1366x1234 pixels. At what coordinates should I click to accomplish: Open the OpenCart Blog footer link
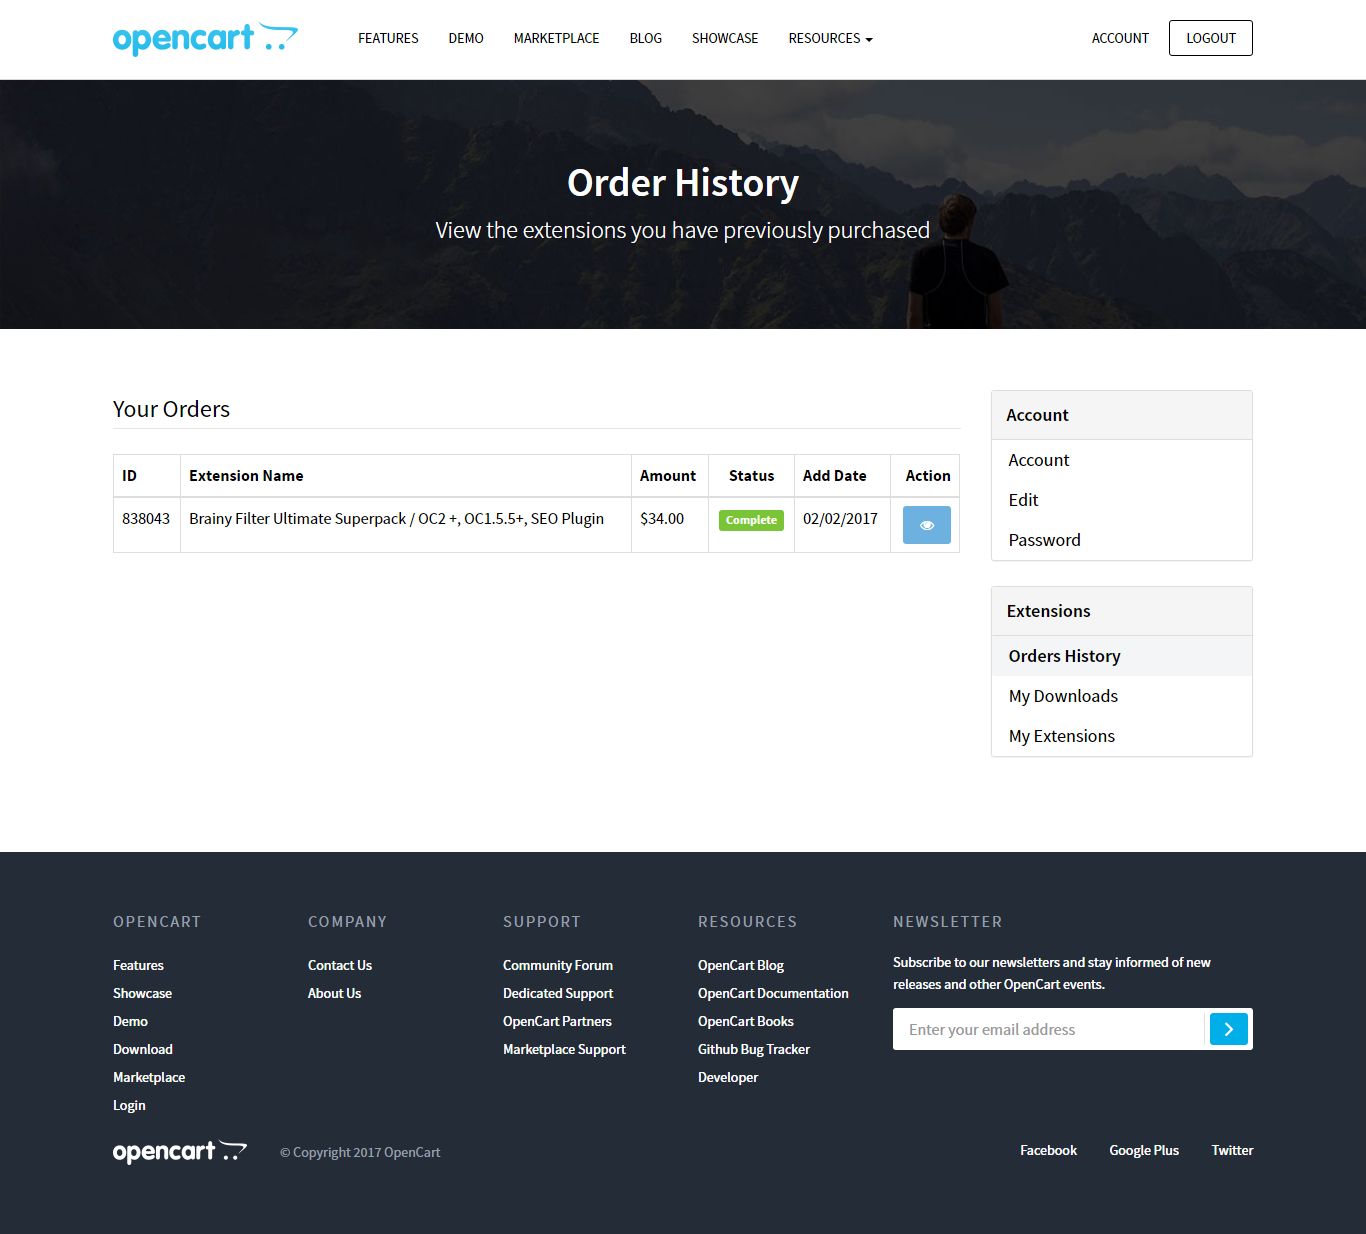[741, 965]
